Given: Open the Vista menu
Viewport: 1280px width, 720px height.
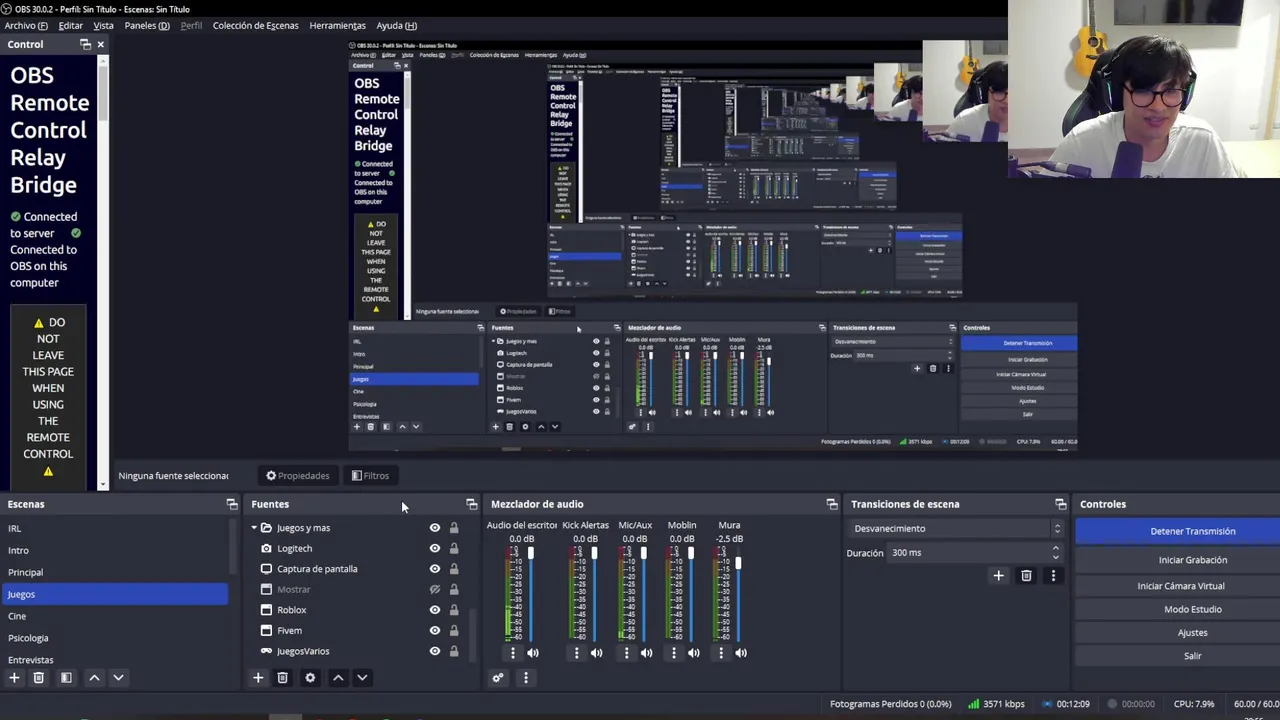Looking at the screenshot, I should [x=103, y=25].
